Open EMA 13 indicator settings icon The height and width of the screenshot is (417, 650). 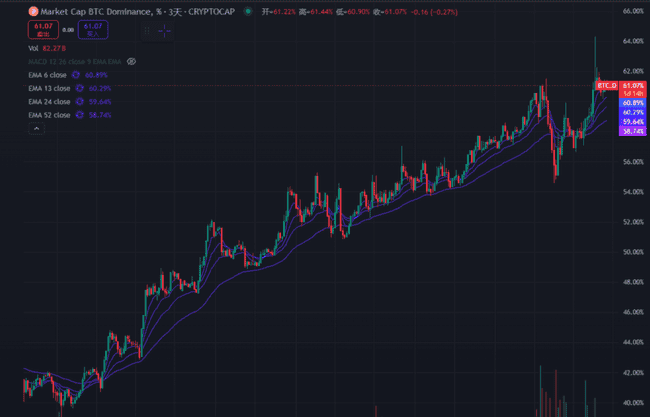80,88
